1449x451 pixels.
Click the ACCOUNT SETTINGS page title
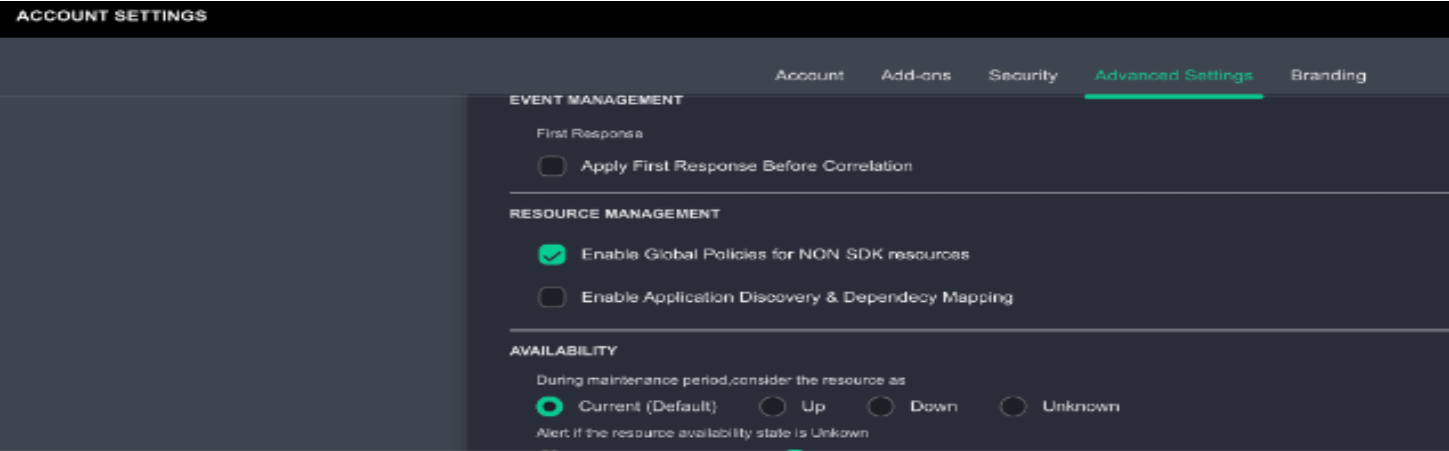(x=112, y=16)
